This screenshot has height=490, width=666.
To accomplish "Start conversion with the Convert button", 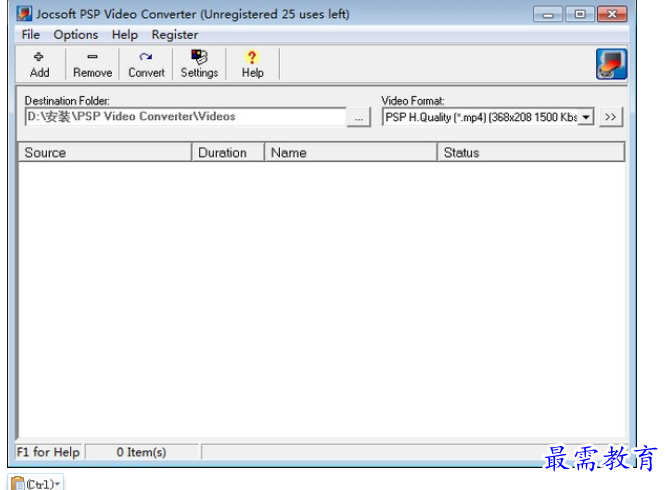I will pyautogui.click(x=146, y=64).
